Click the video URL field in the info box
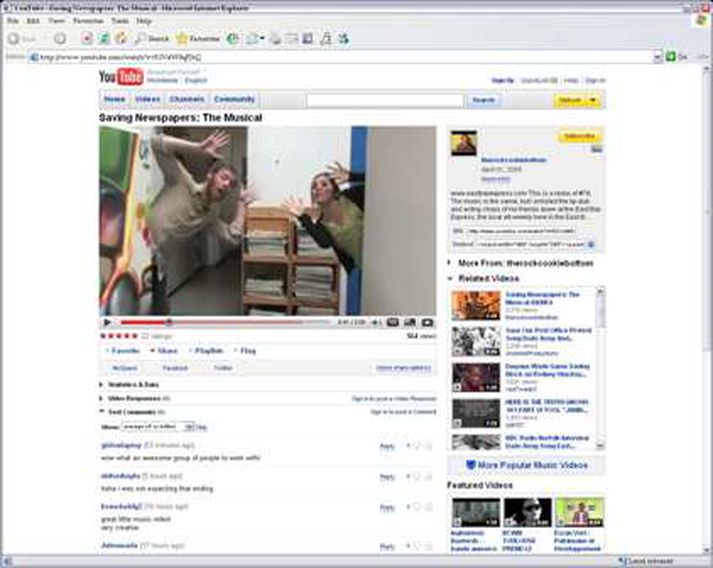 (x=521, y=231)
